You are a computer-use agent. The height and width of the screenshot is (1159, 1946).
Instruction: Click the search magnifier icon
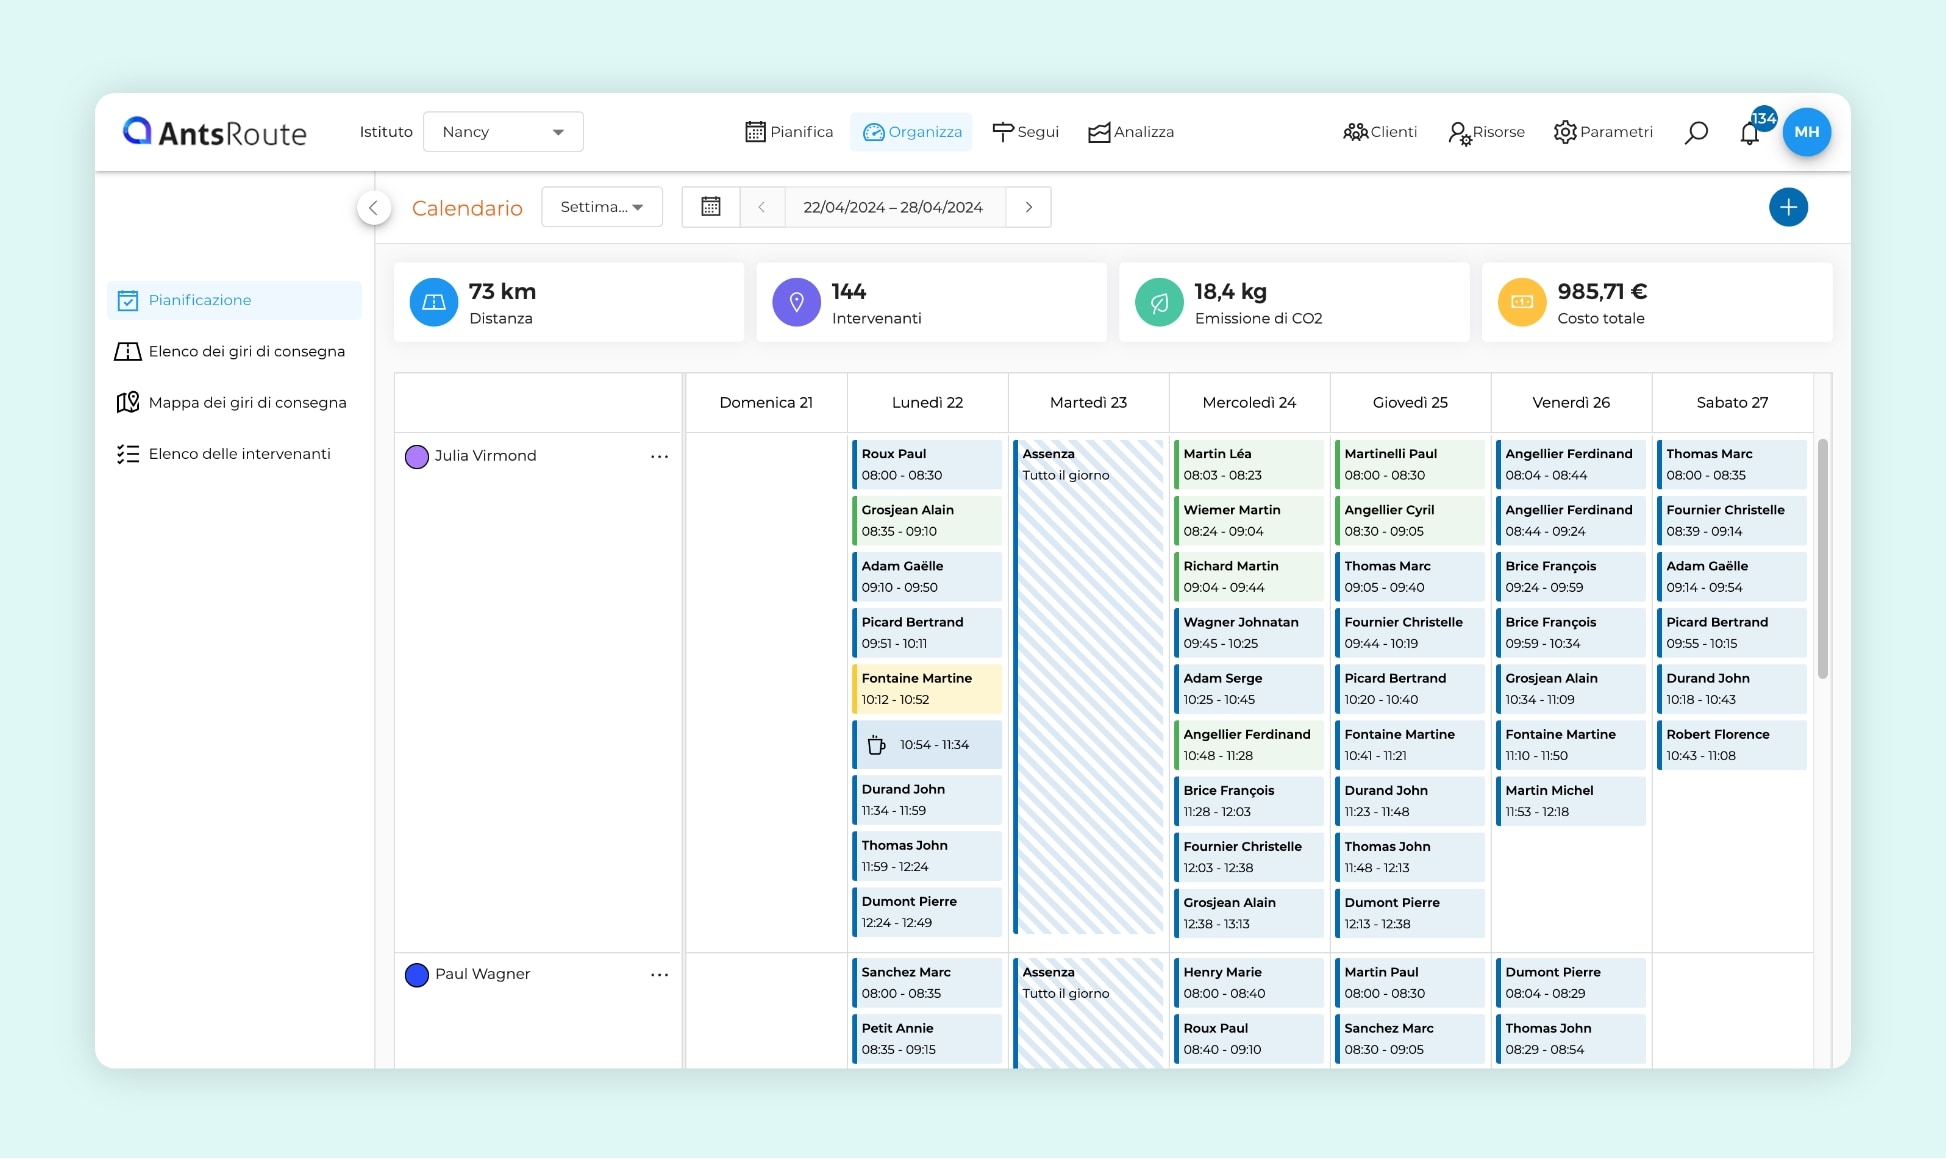(x=1696, y=132)
